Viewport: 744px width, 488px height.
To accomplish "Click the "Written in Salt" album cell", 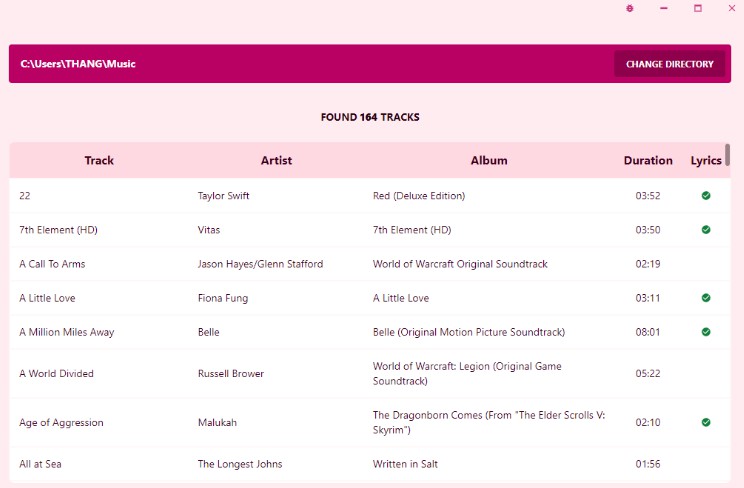I will tap(405, 464).
